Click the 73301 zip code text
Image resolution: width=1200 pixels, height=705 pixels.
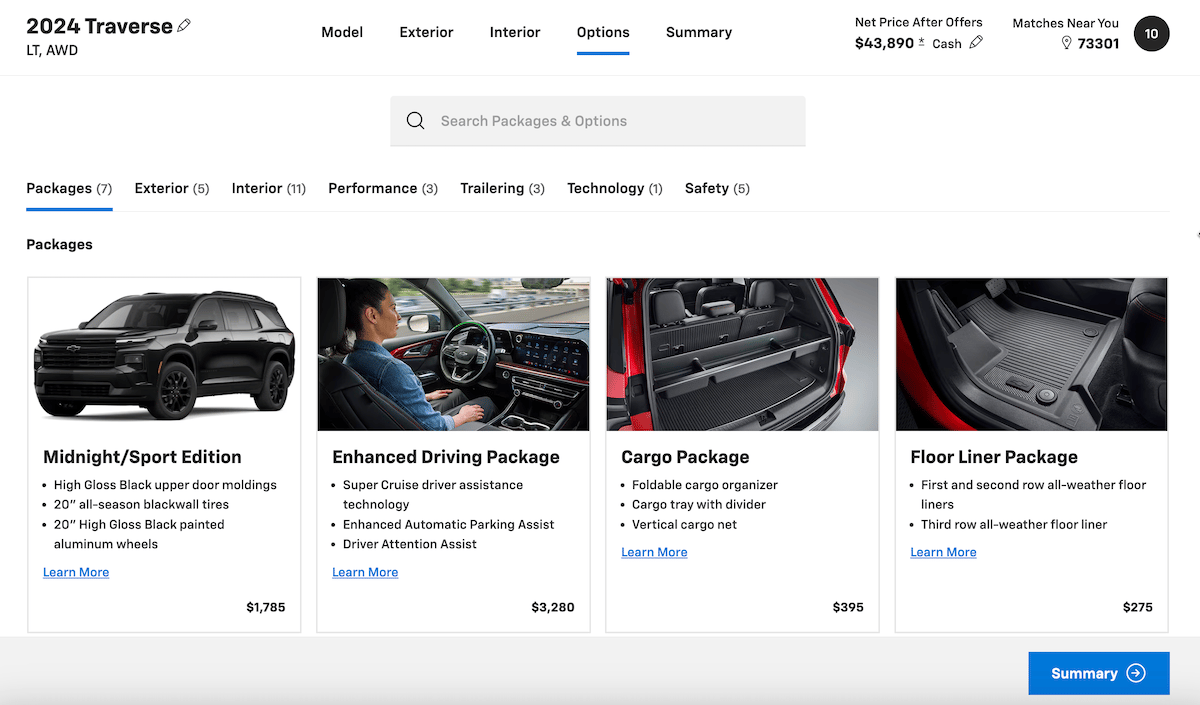(x=1098, y=43)
